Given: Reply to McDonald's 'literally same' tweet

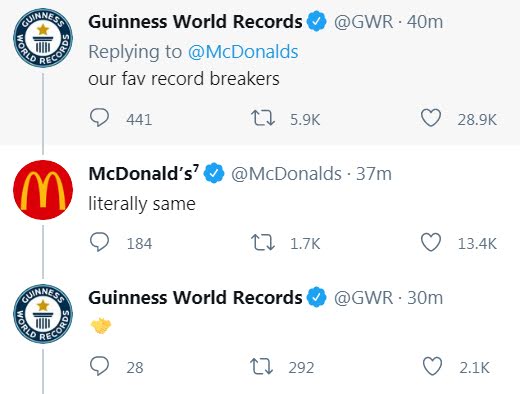Looking at the screenshot, I should 99,242.
